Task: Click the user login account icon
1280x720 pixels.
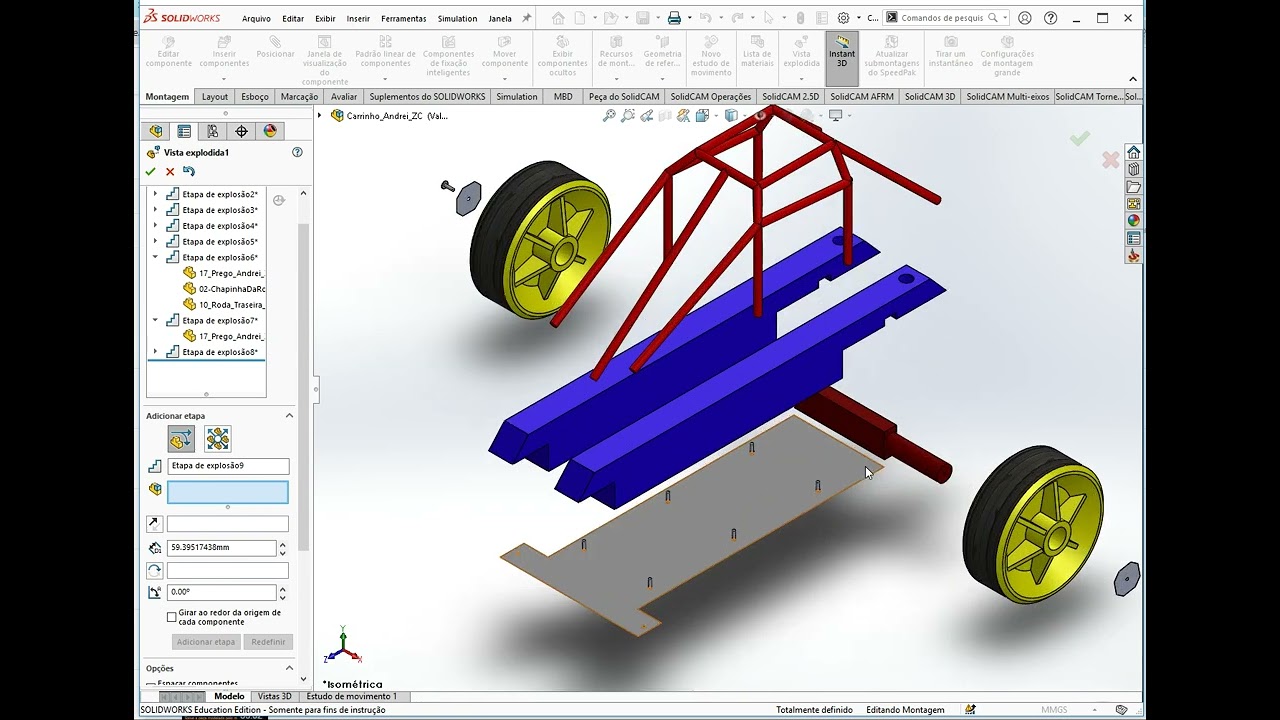Action: pos(1026,18)
